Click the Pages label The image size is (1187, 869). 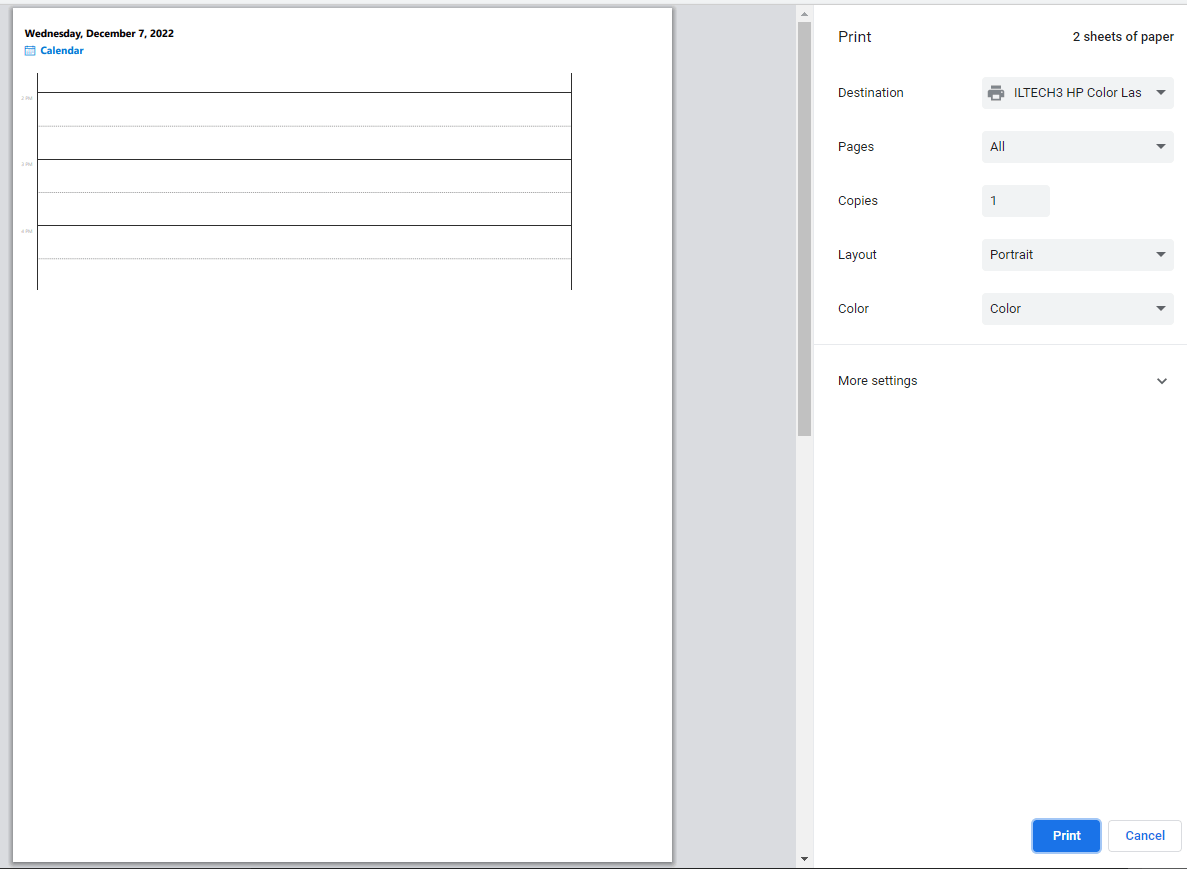coord(855,147)
